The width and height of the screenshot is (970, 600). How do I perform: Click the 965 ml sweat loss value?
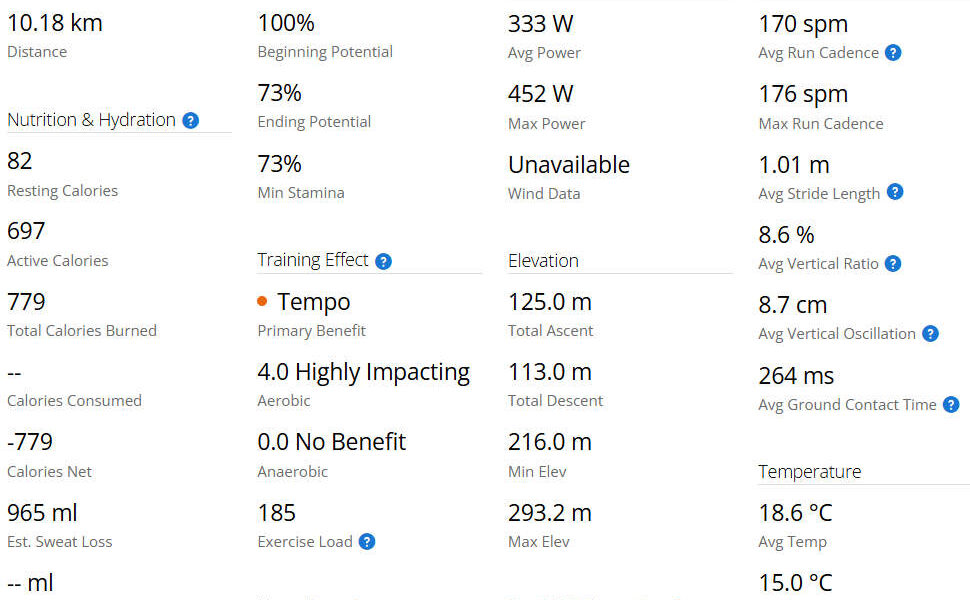click(x=42, y=513)
